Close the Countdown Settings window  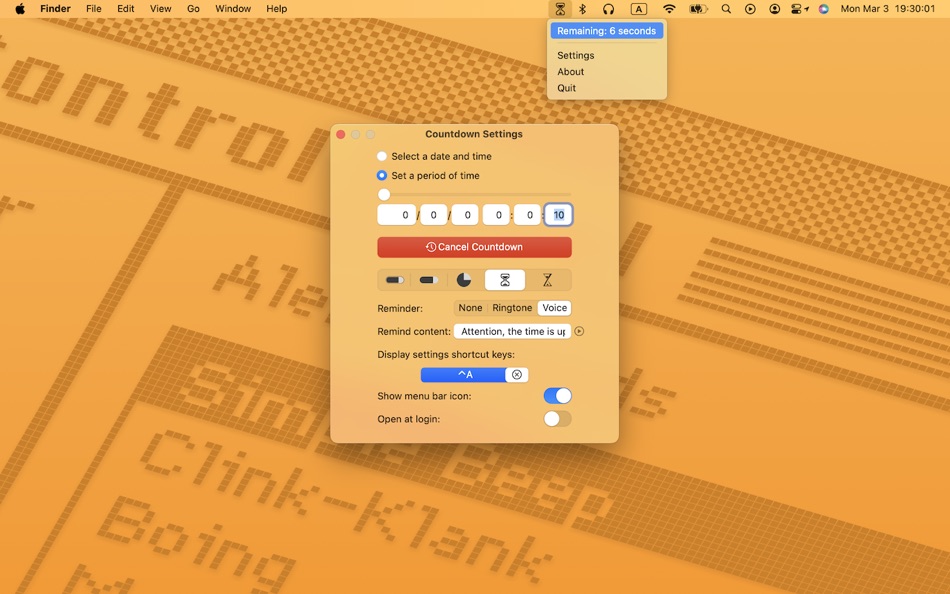(340, 134)
